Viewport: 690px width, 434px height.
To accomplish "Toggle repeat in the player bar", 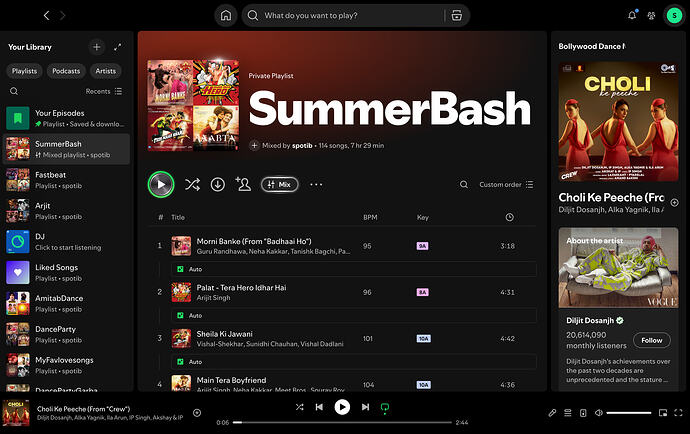I will [385, 408].
